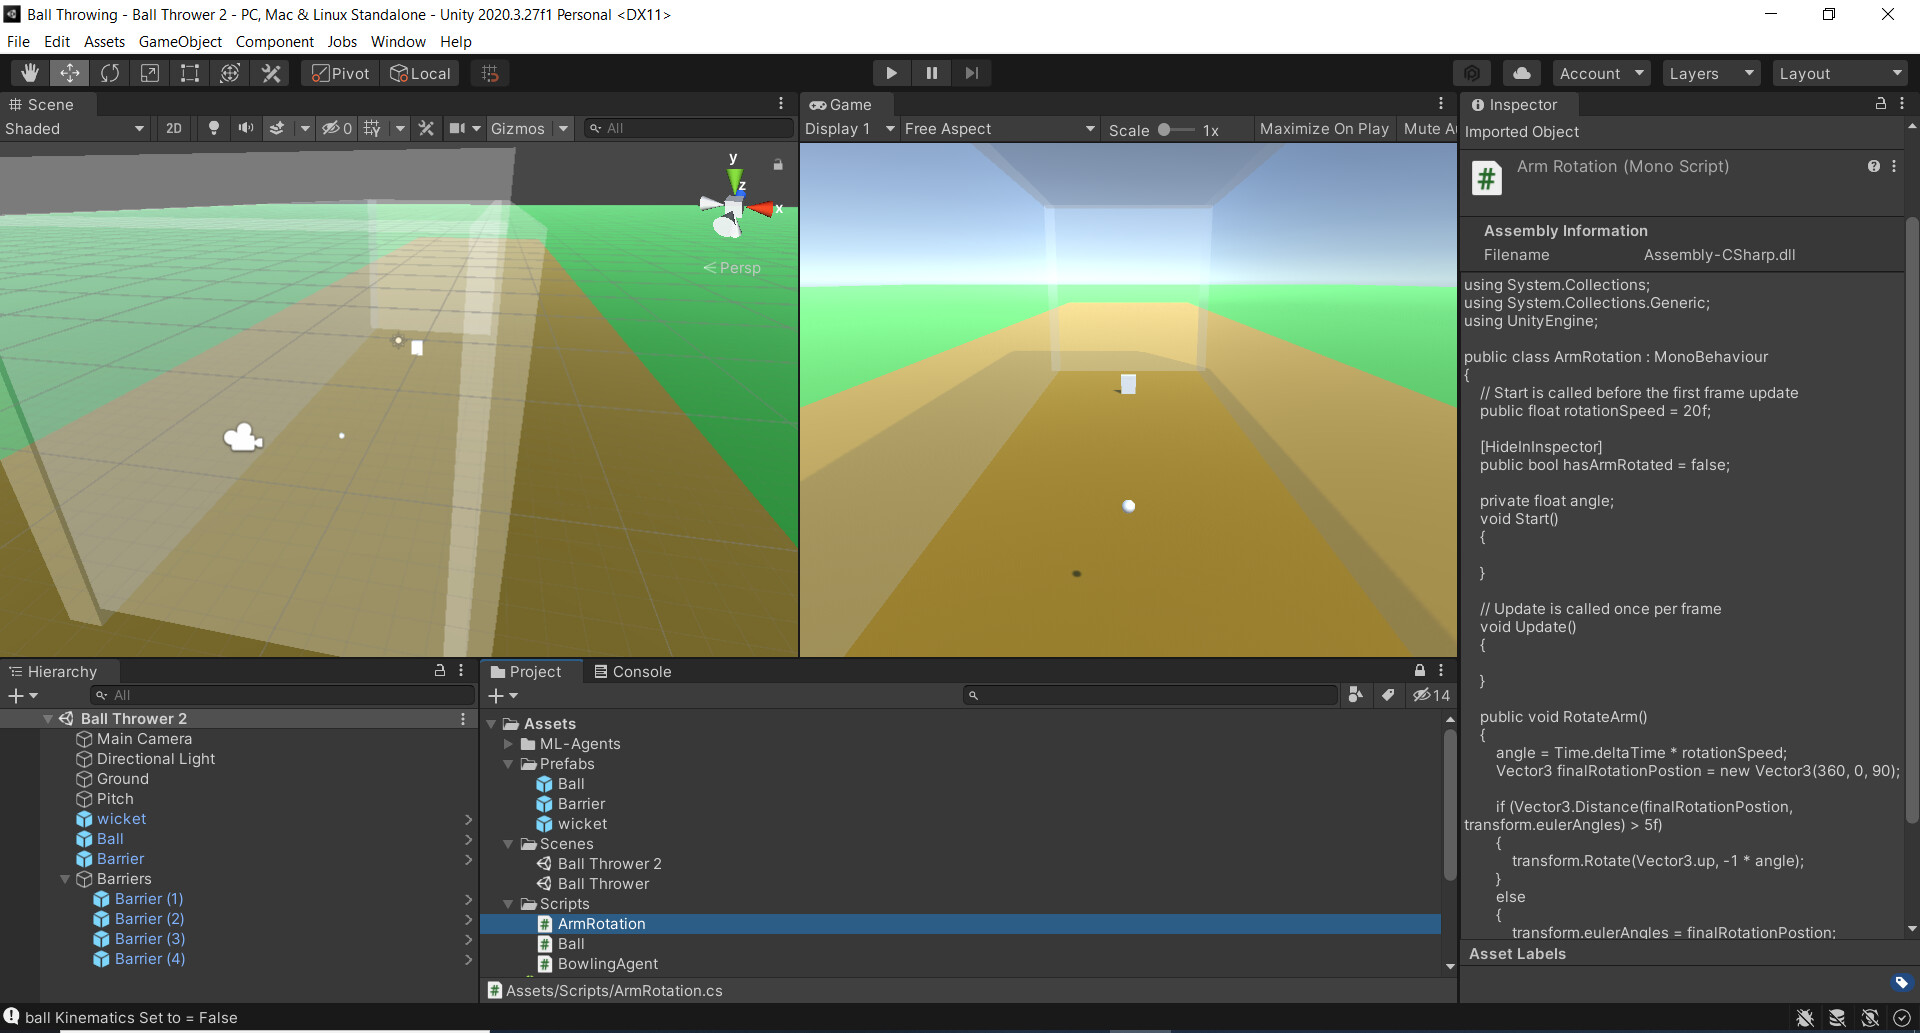The height and width of the screenshot is (1033, 1920).
Task: Open Arm Rotation script help icon
Action: tap(1873, 166)
